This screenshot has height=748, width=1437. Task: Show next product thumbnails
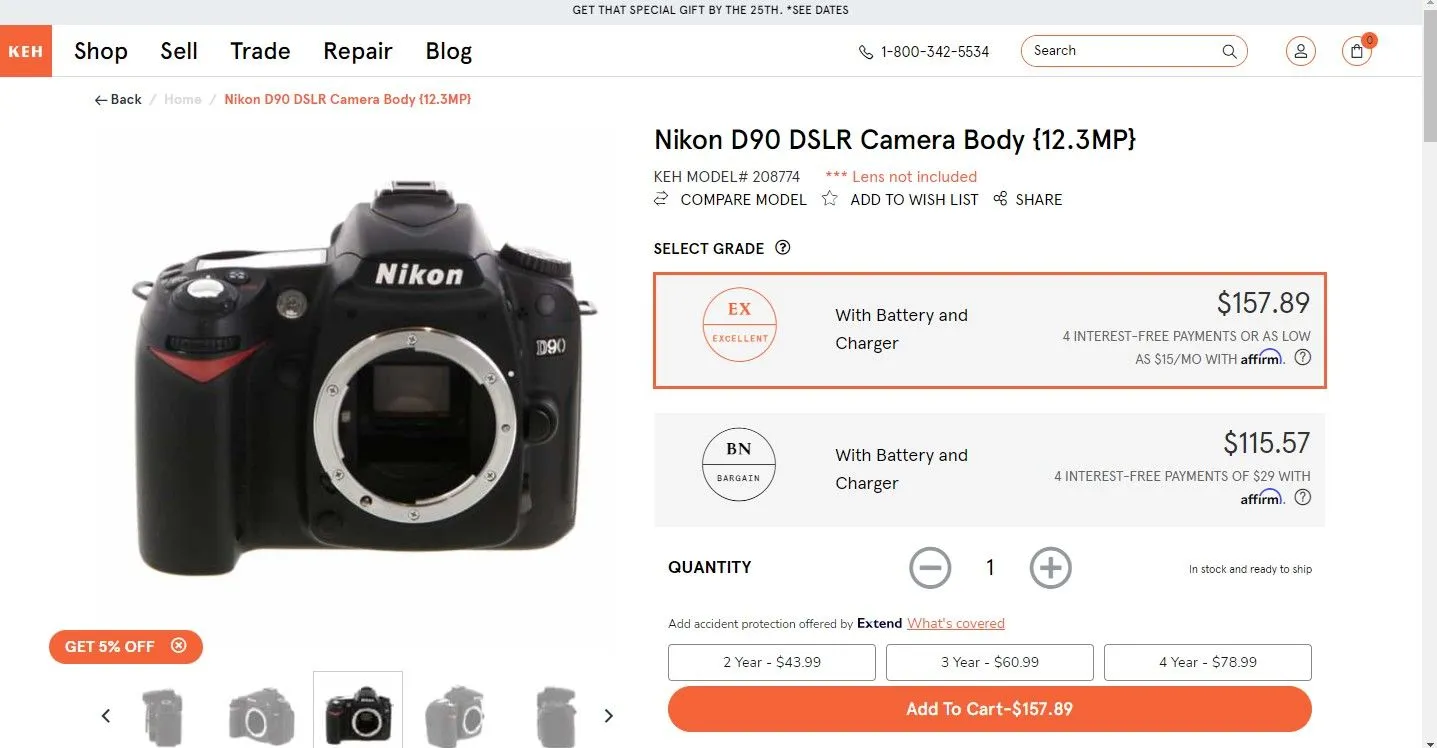[608, 715]
